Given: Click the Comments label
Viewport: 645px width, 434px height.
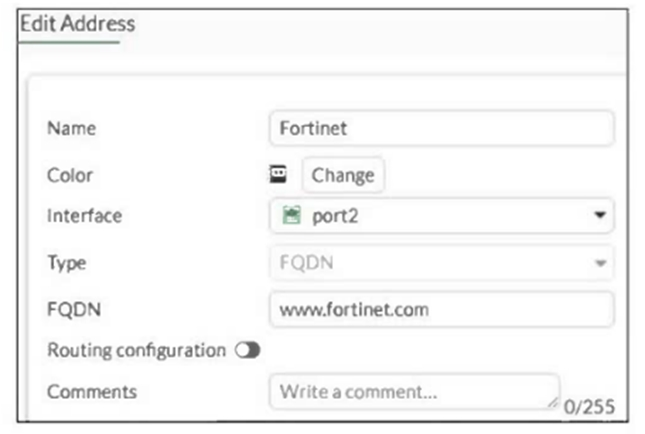Looking at the screenshot, I should pyautogui.click(x=91, y=392).
